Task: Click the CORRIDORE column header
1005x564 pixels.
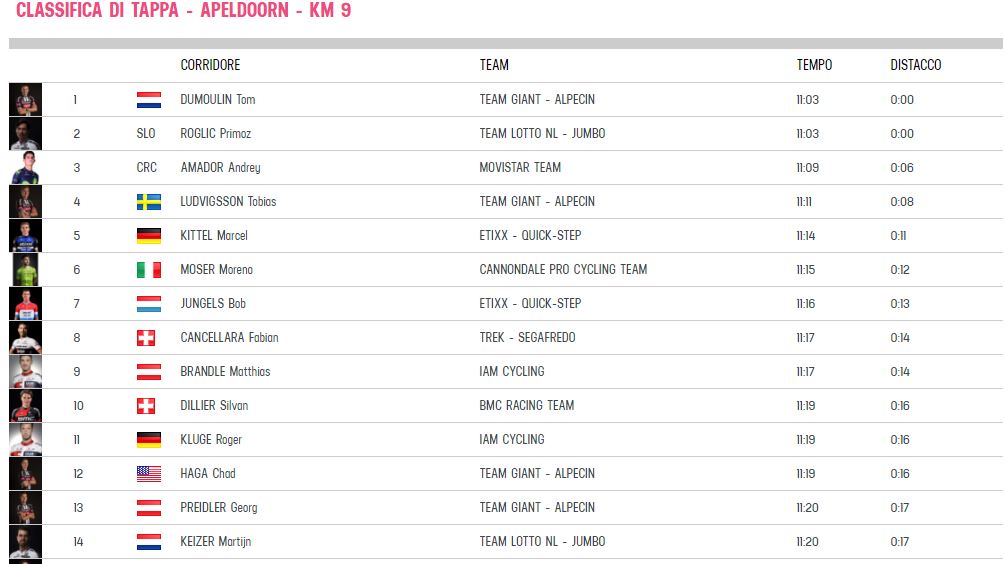Action: click(210, 65)
